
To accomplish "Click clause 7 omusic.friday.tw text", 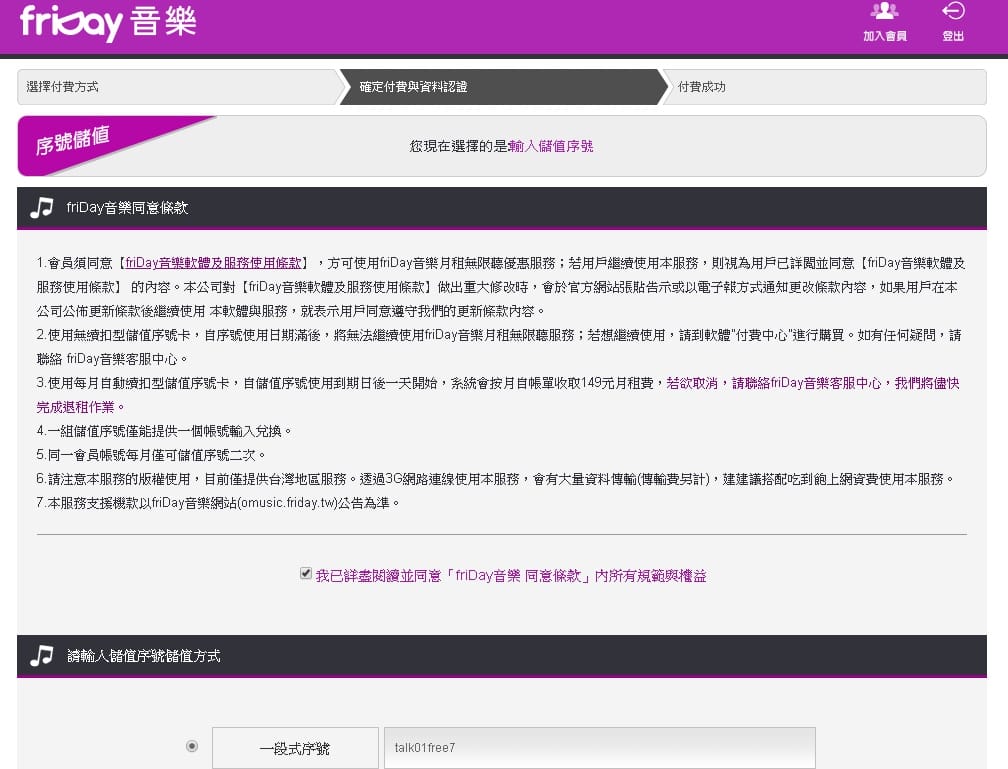I will 219,503.
